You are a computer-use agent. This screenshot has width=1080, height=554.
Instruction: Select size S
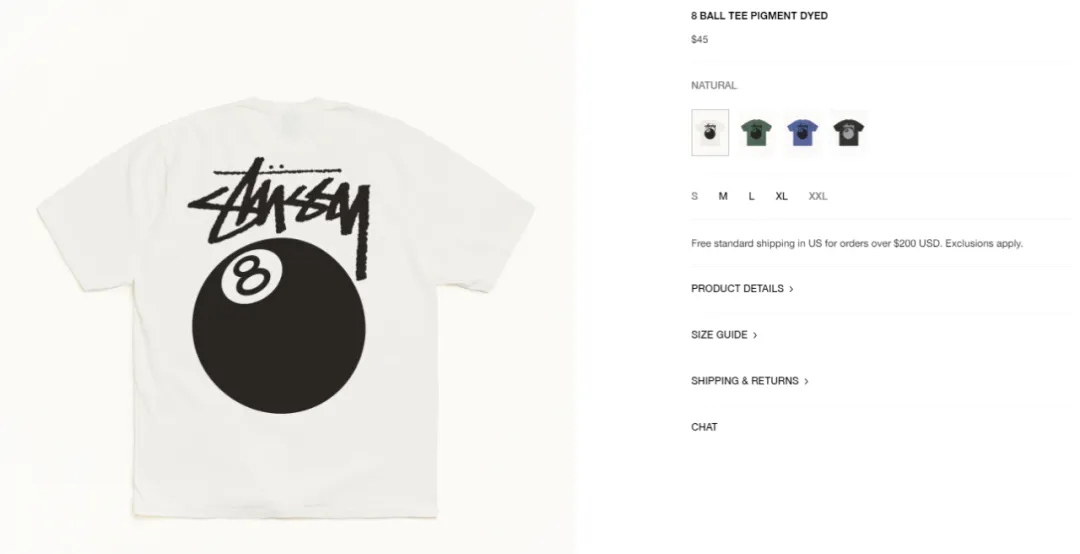694,196
